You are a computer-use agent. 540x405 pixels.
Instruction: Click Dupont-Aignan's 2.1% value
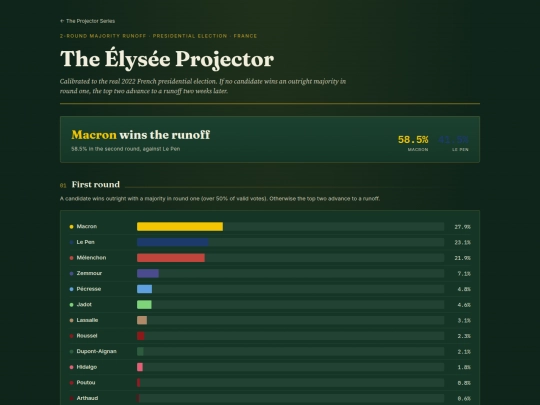[464, 352]
